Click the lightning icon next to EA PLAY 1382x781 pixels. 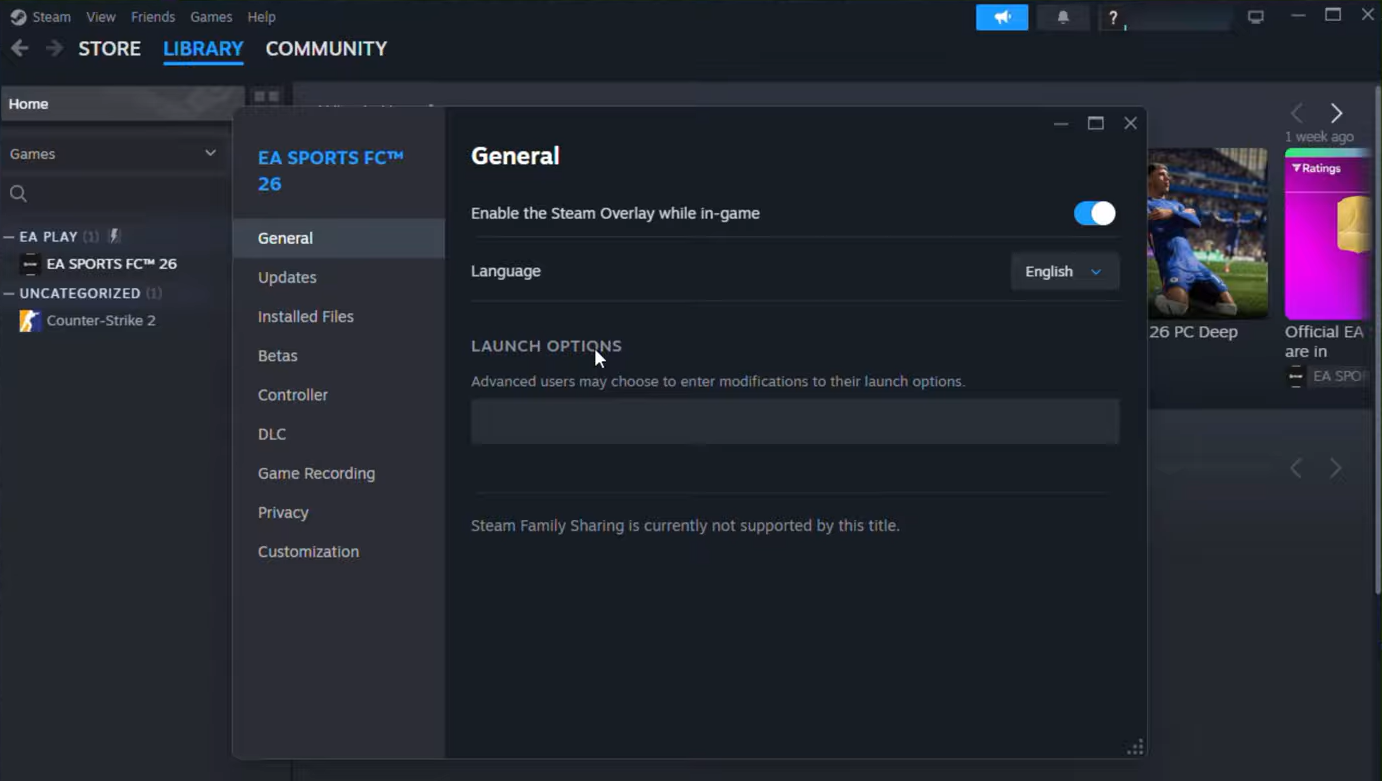[x=114, y=236]
